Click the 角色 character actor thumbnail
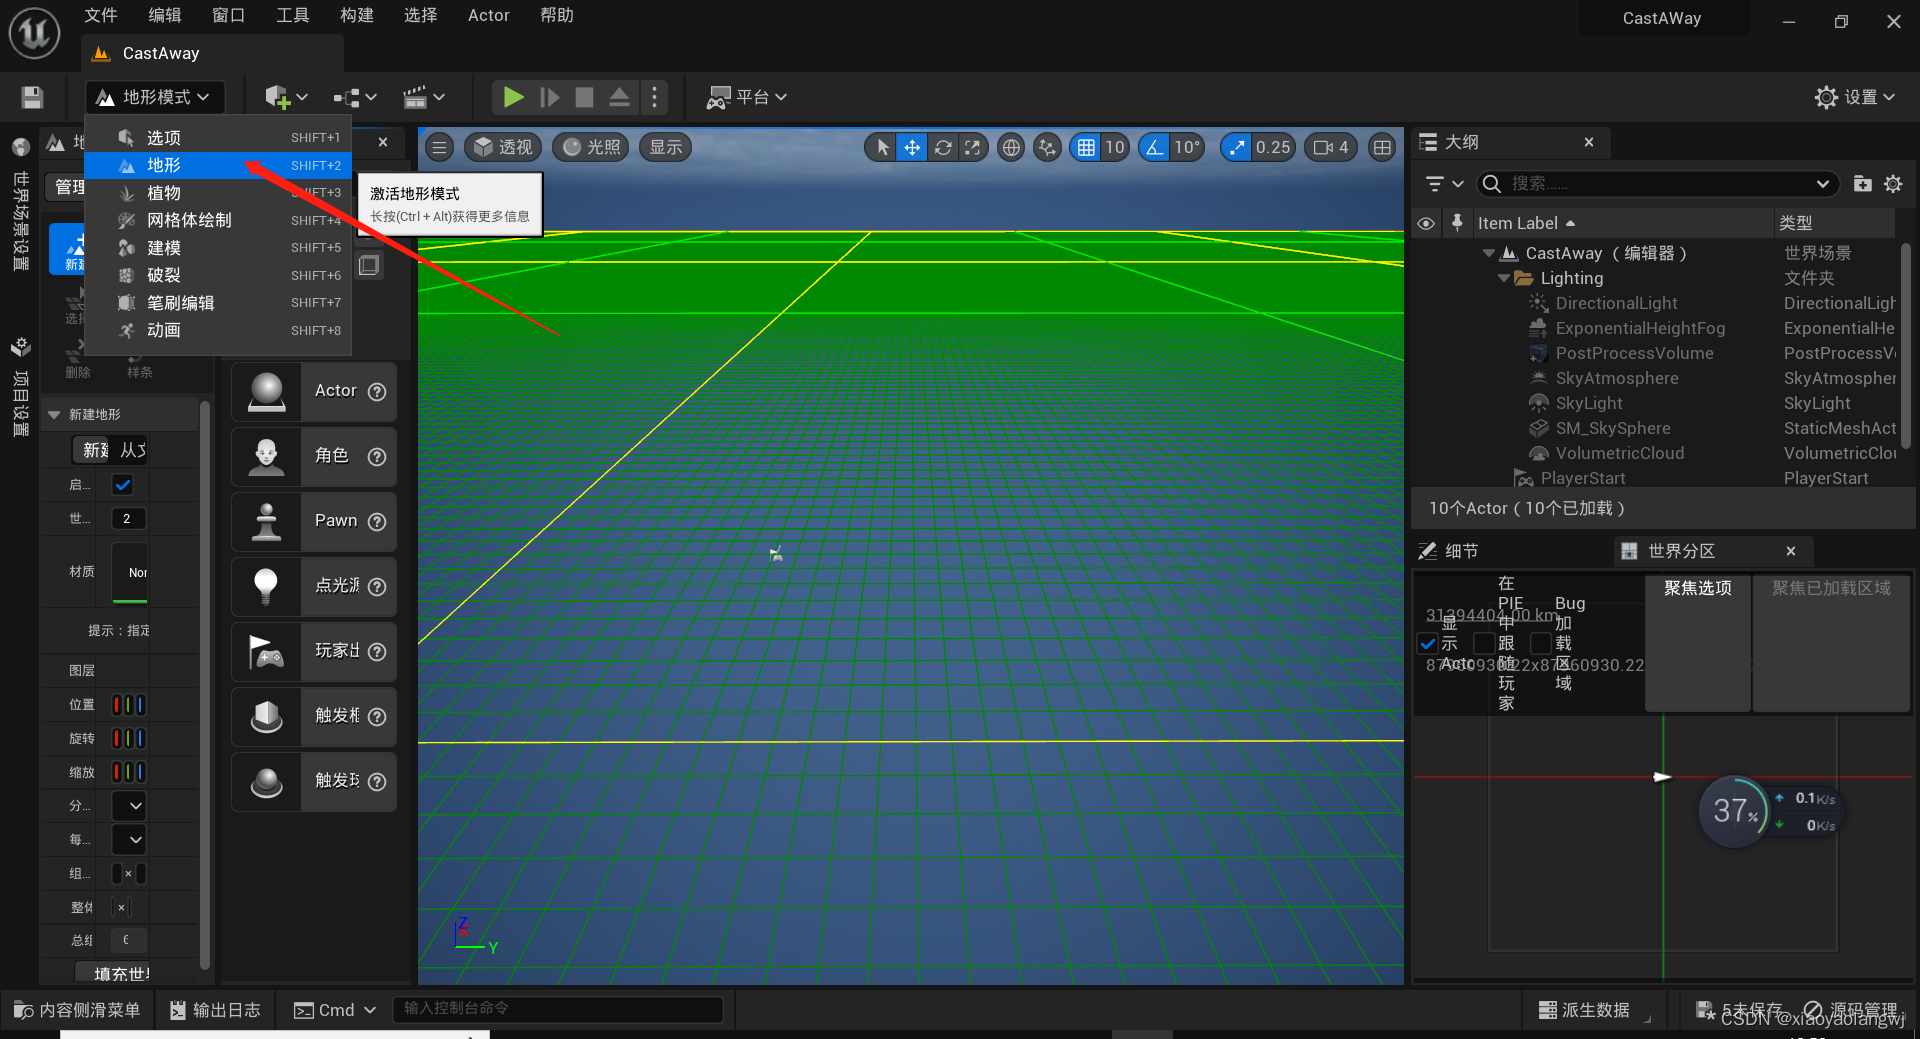 (x=266, y=456)
